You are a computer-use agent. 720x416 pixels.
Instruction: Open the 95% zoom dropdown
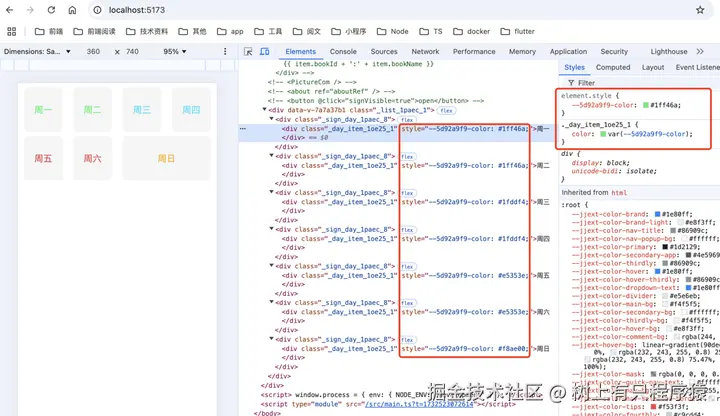(175, 51)
